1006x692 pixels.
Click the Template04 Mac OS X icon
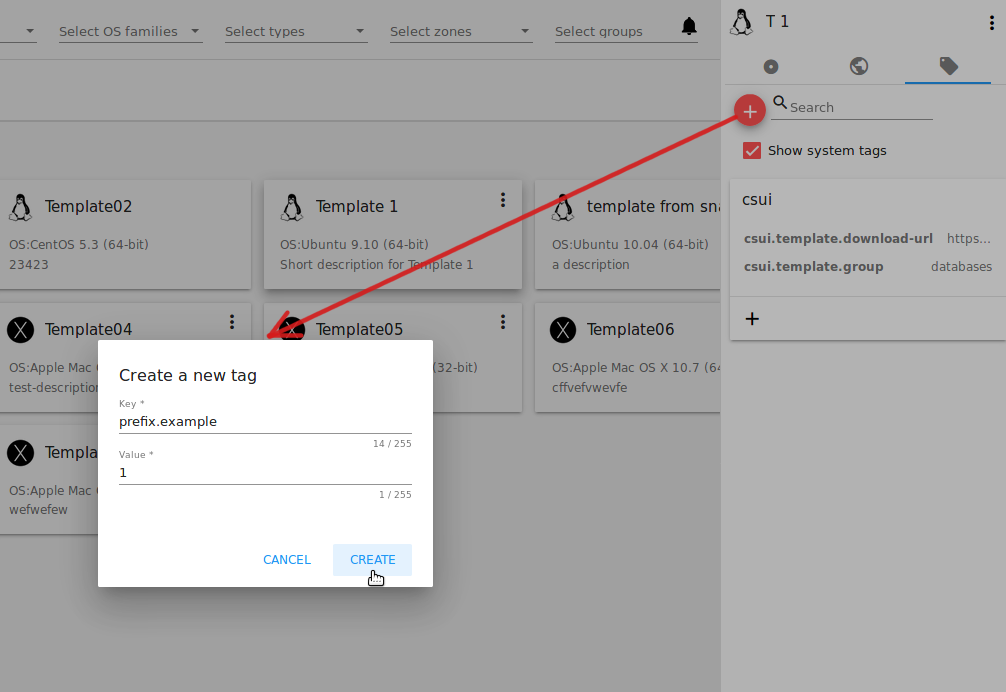pos(21,330)
